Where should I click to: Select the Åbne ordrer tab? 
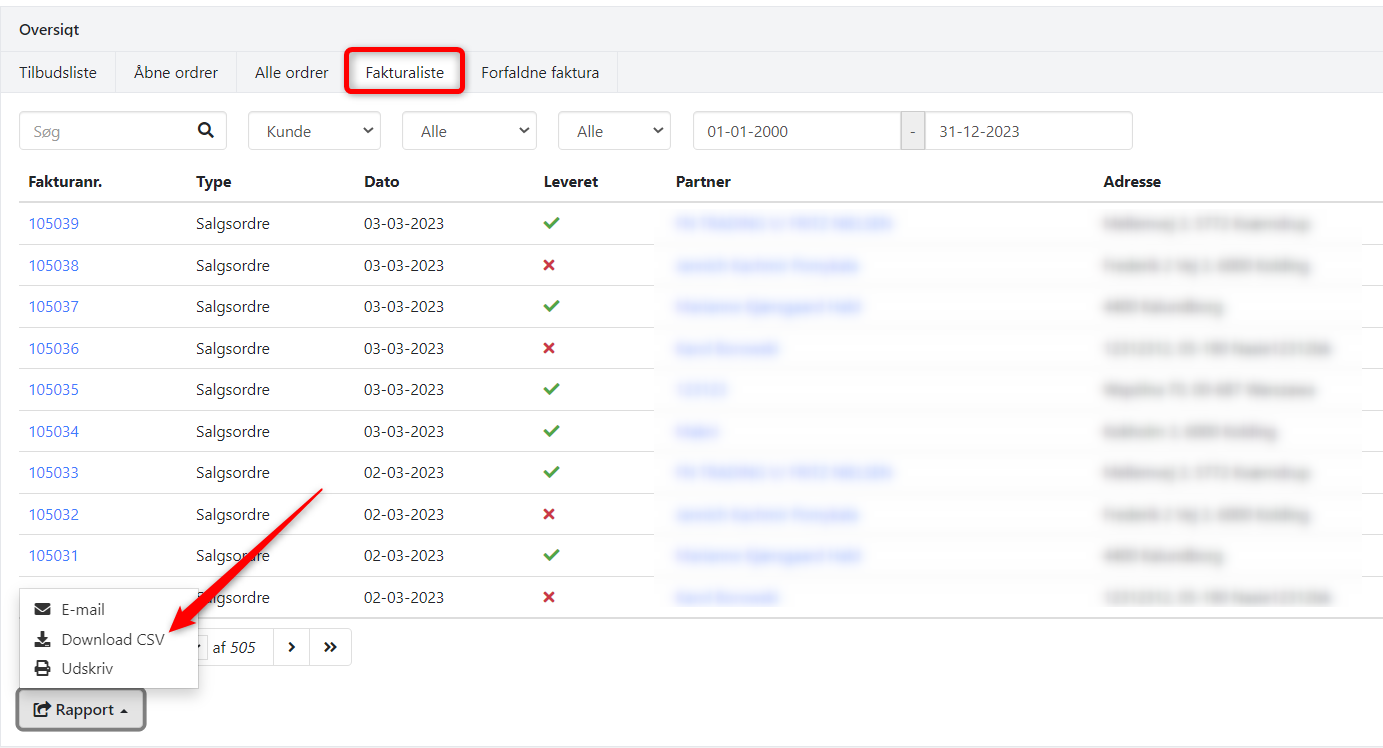click(x=176, y=72)
